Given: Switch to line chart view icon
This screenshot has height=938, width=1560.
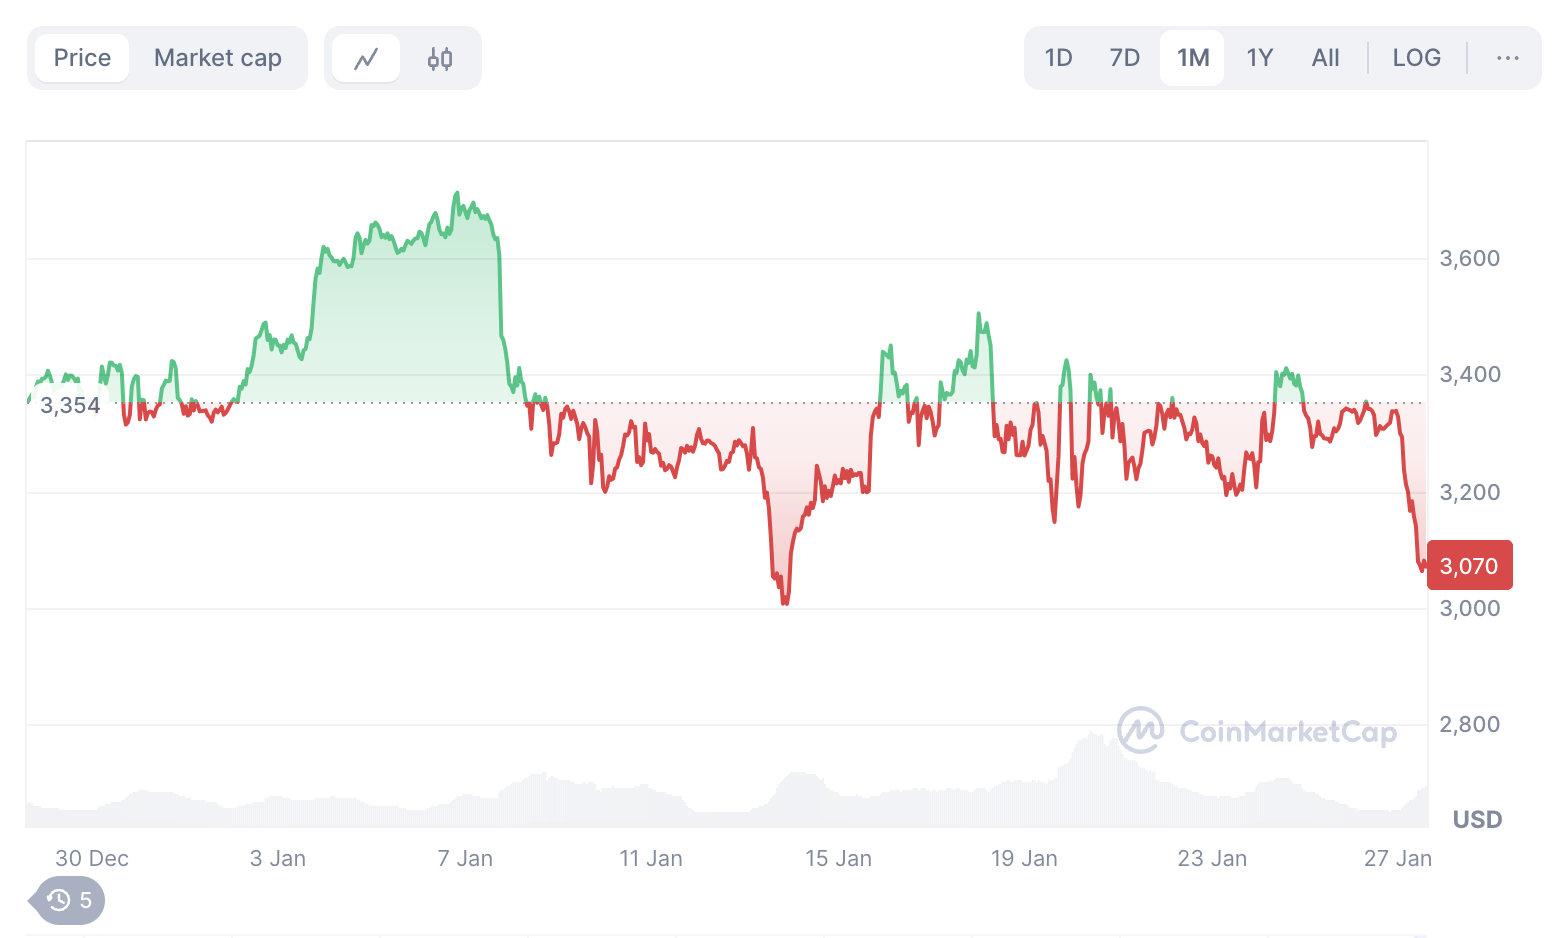Looking at the screenshot, I should [x=366, y=58].
